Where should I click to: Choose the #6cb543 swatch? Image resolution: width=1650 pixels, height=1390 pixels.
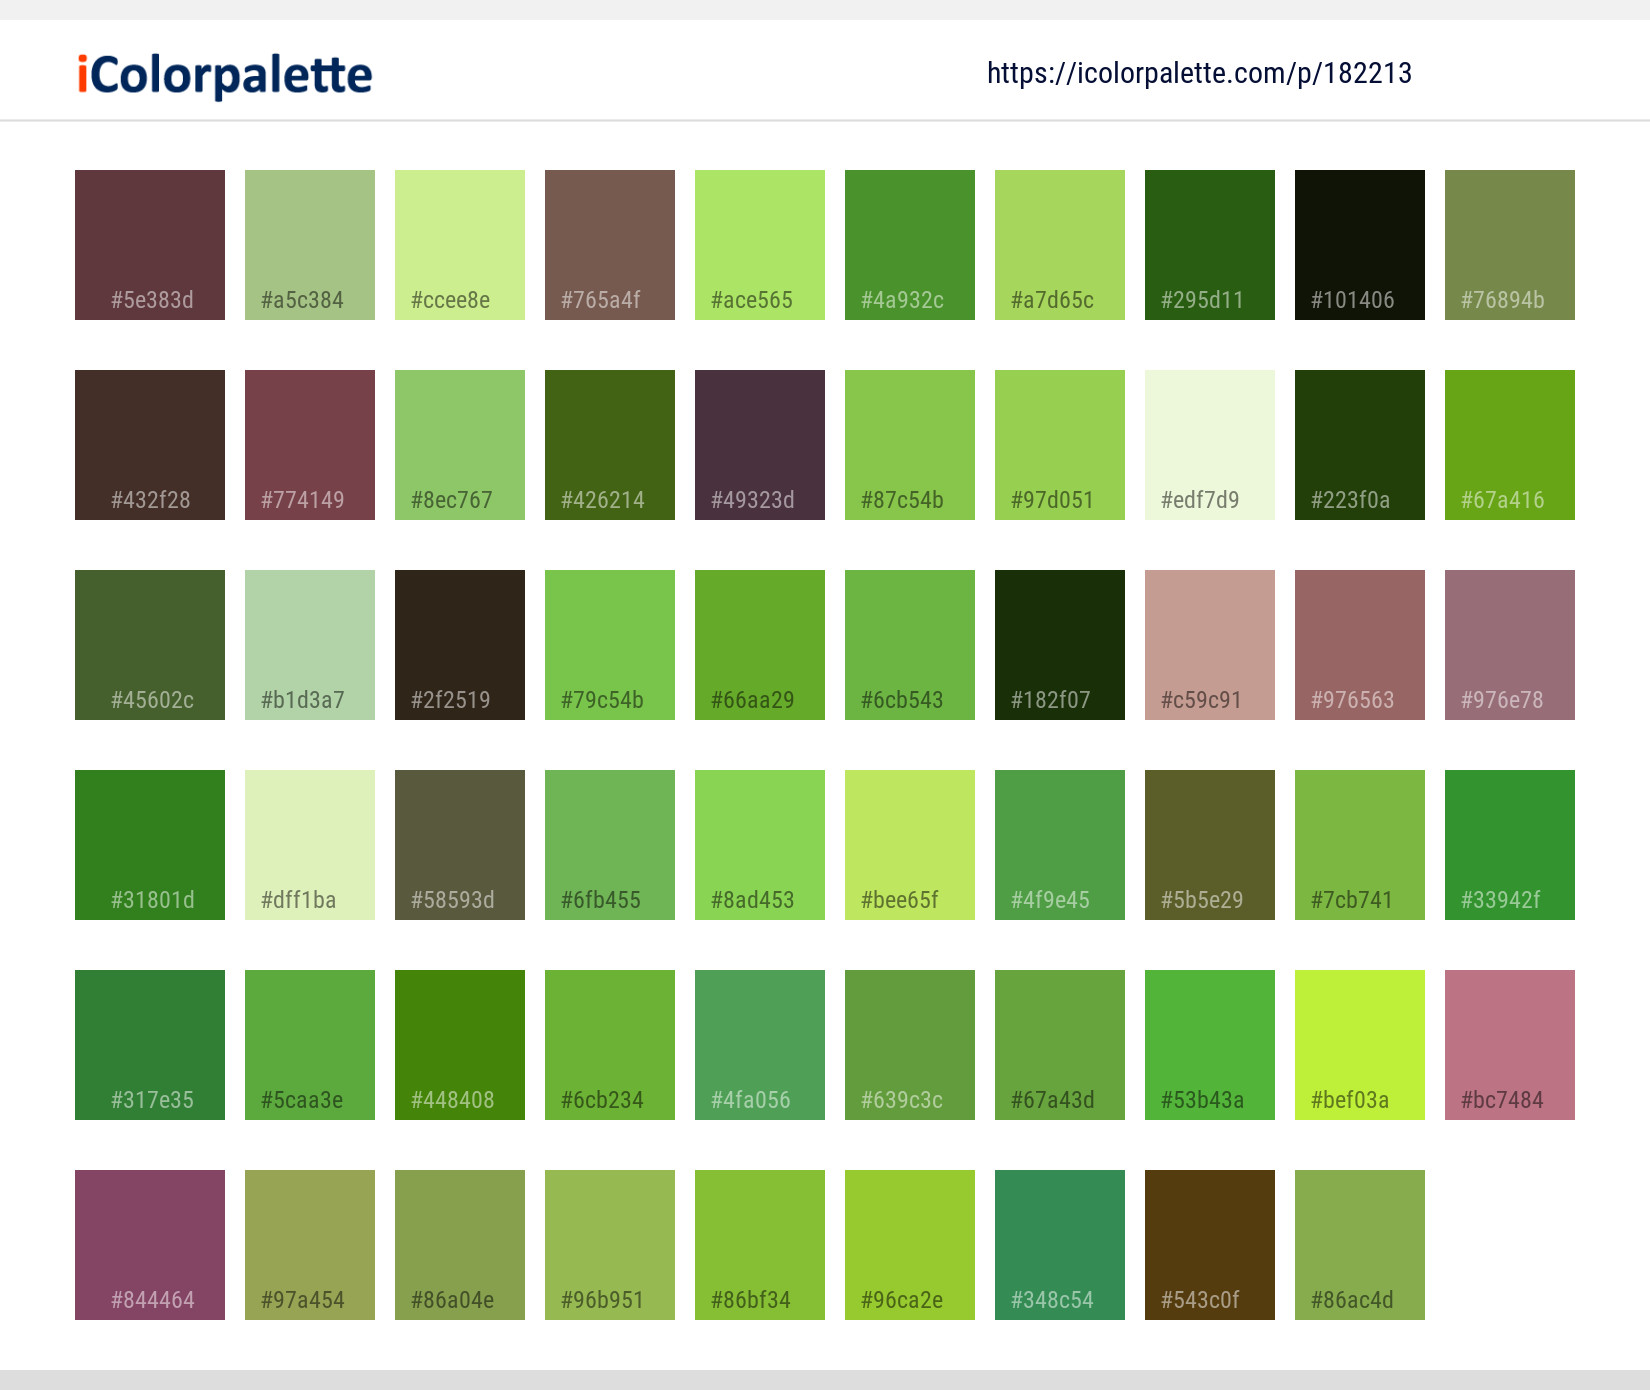[x=910, y=645]
